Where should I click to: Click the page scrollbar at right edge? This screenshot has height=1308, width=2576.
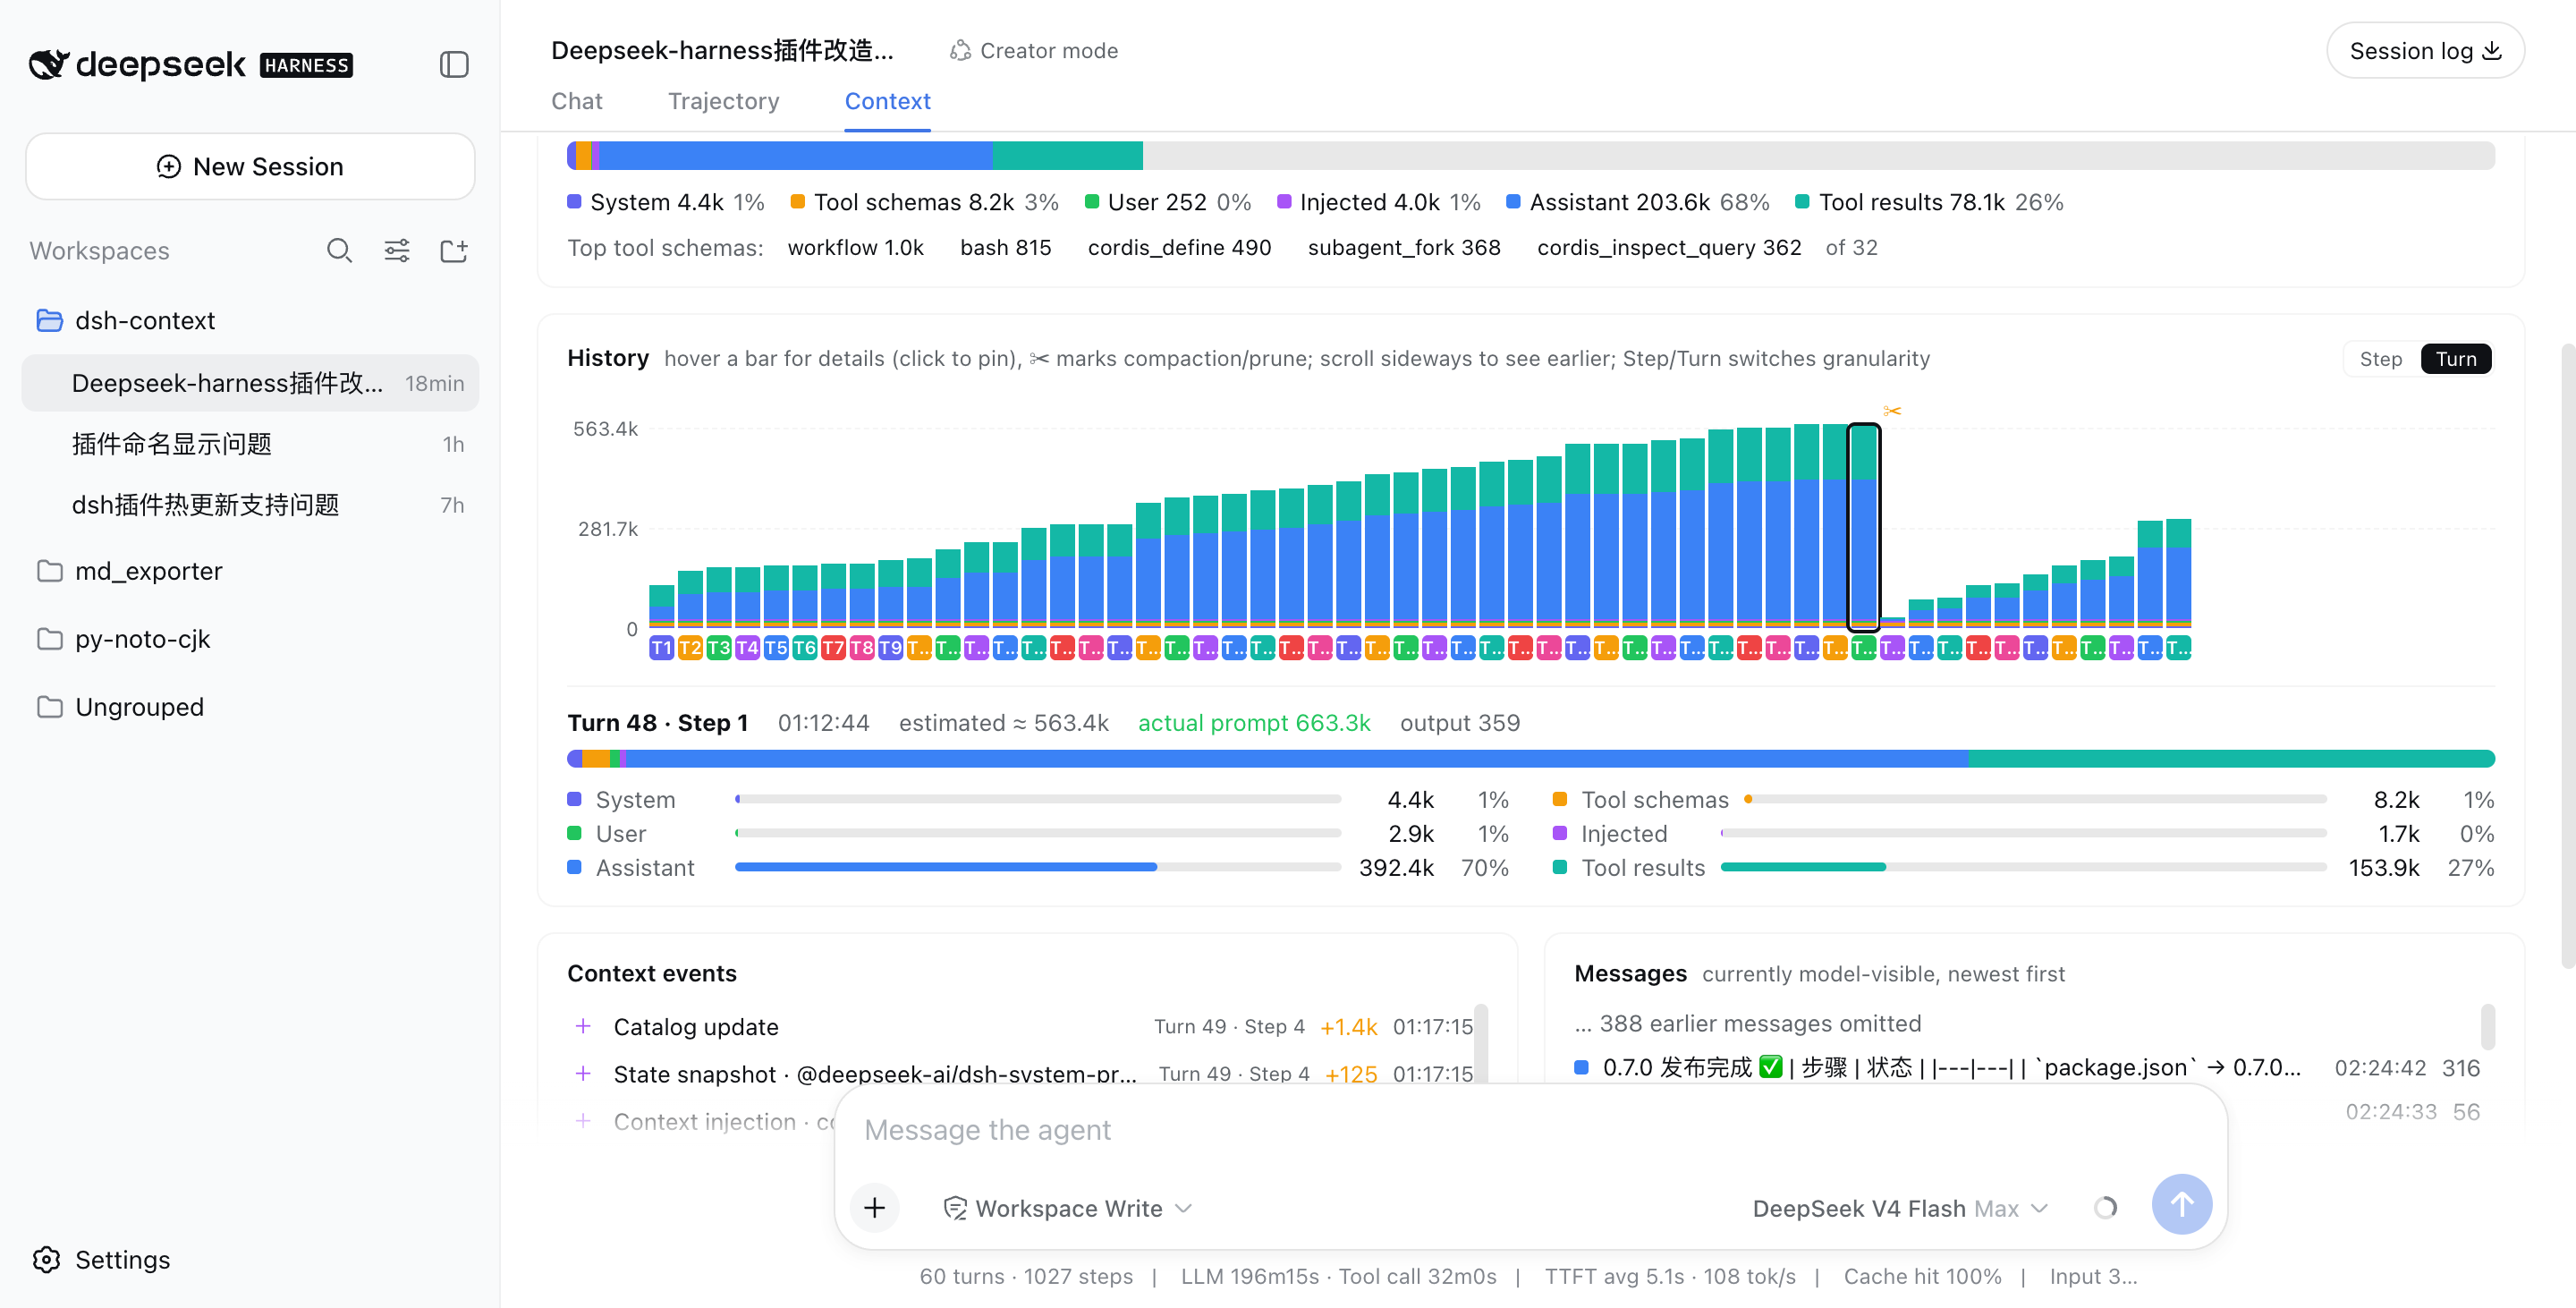(2567, 656)
